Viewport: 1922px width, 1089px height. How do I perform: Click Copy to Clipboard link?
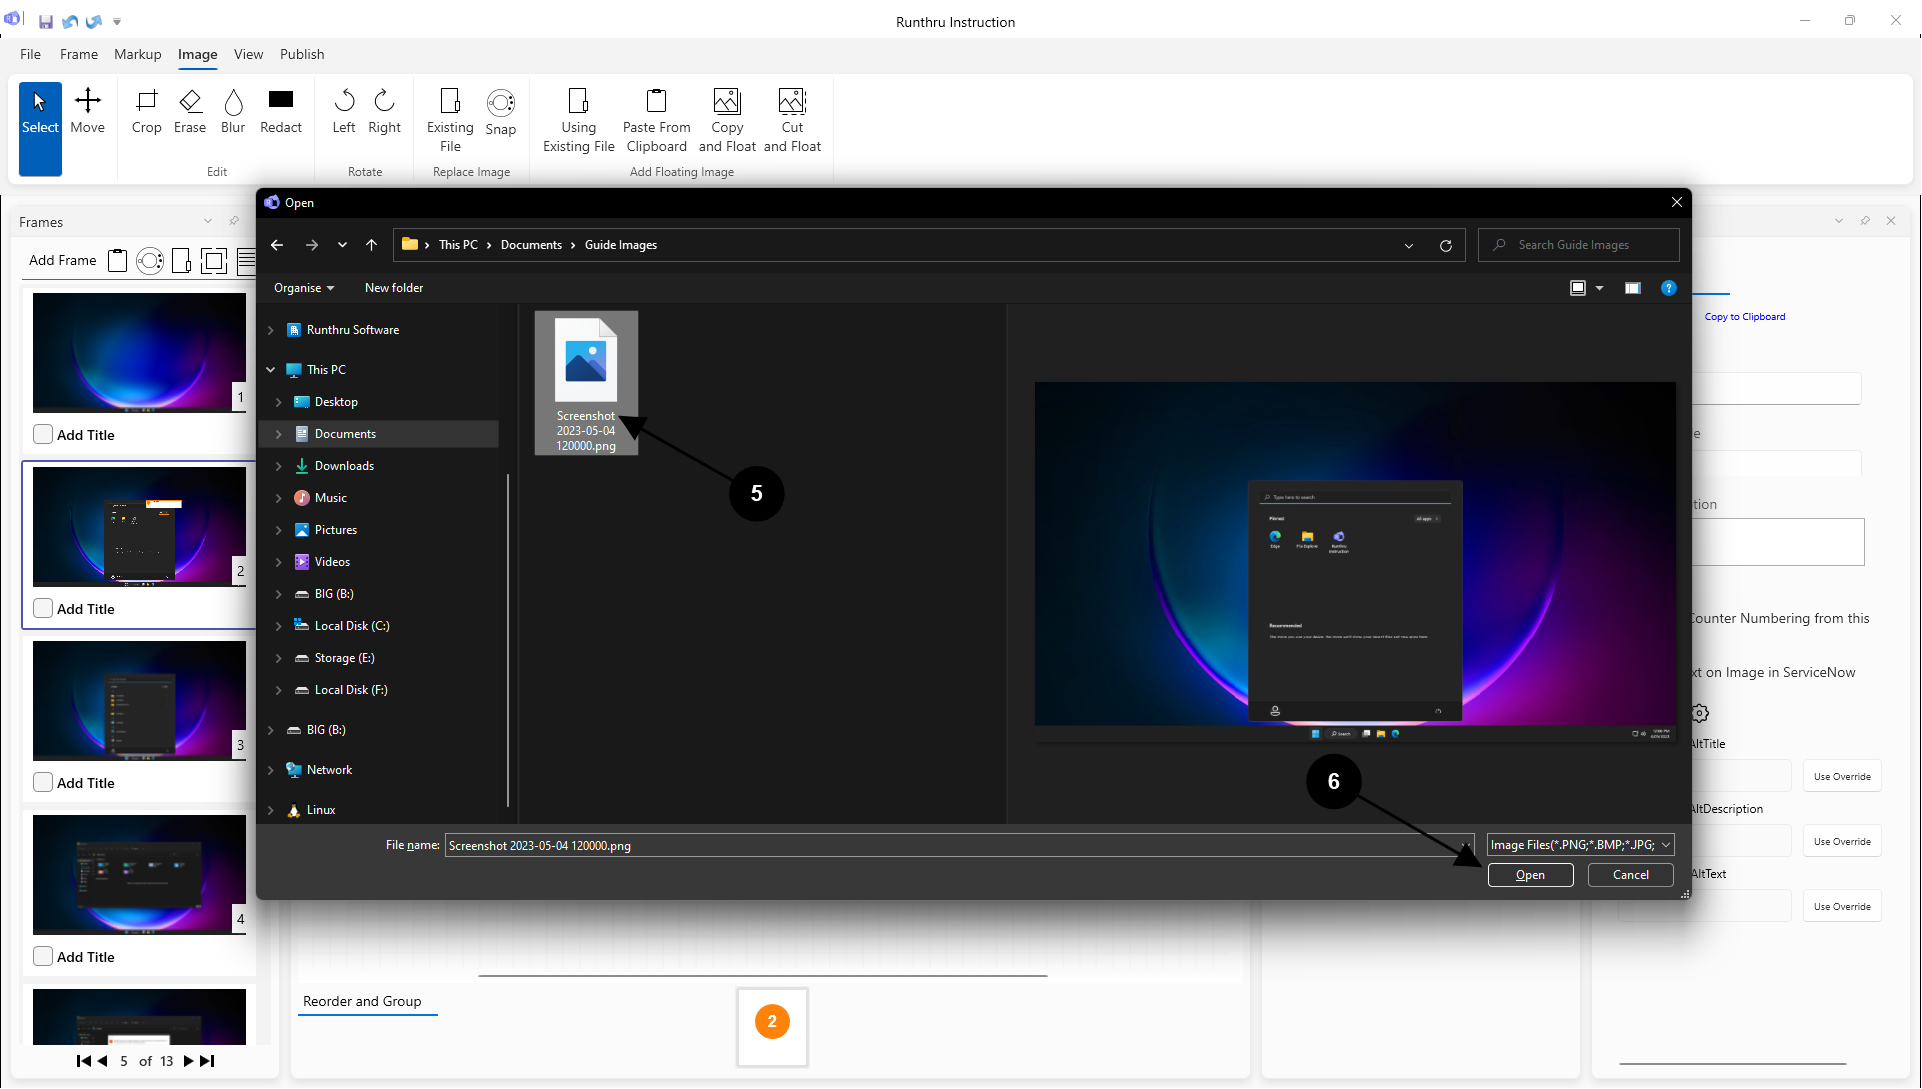(x=1744, y=317)
